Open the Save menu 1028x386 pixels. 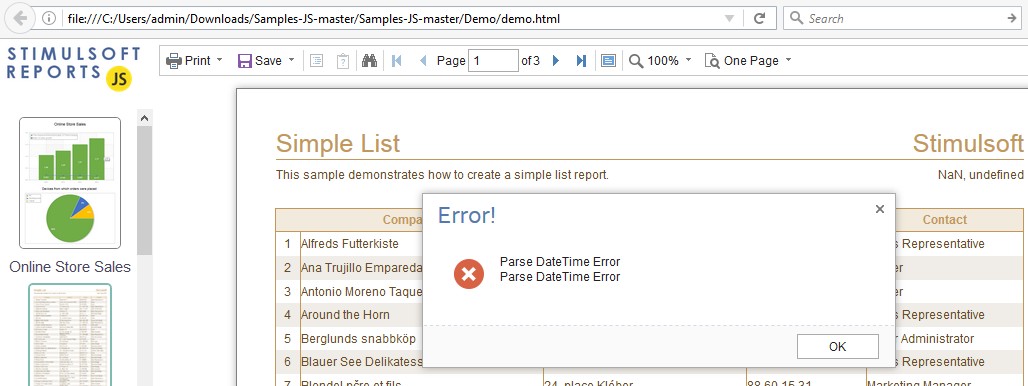266,60
